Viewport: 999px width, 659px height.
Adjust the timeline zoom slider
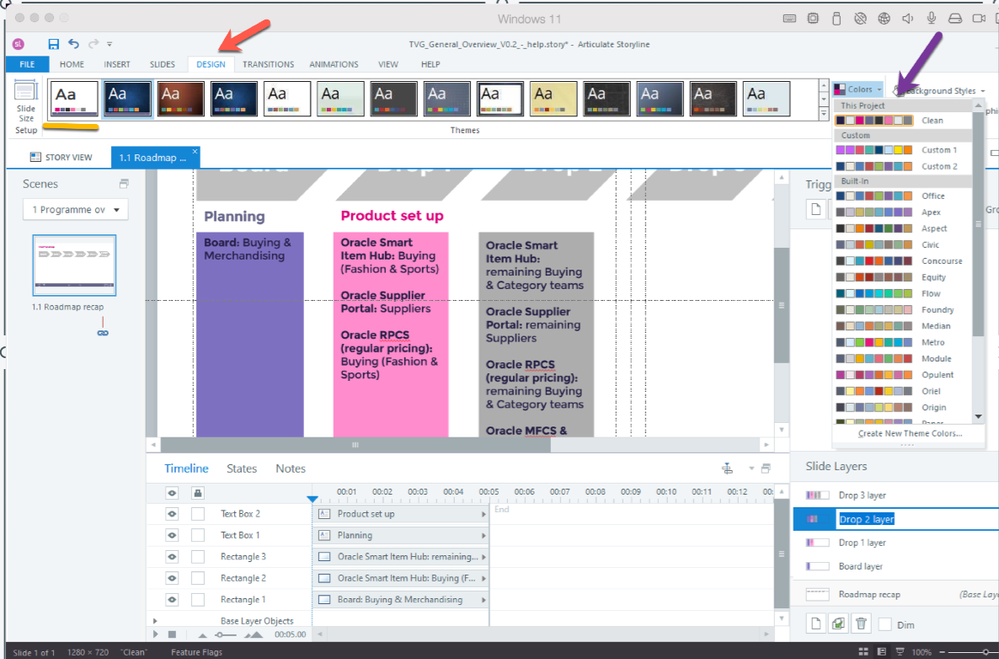pyautogui.click(x=228, y=635)
